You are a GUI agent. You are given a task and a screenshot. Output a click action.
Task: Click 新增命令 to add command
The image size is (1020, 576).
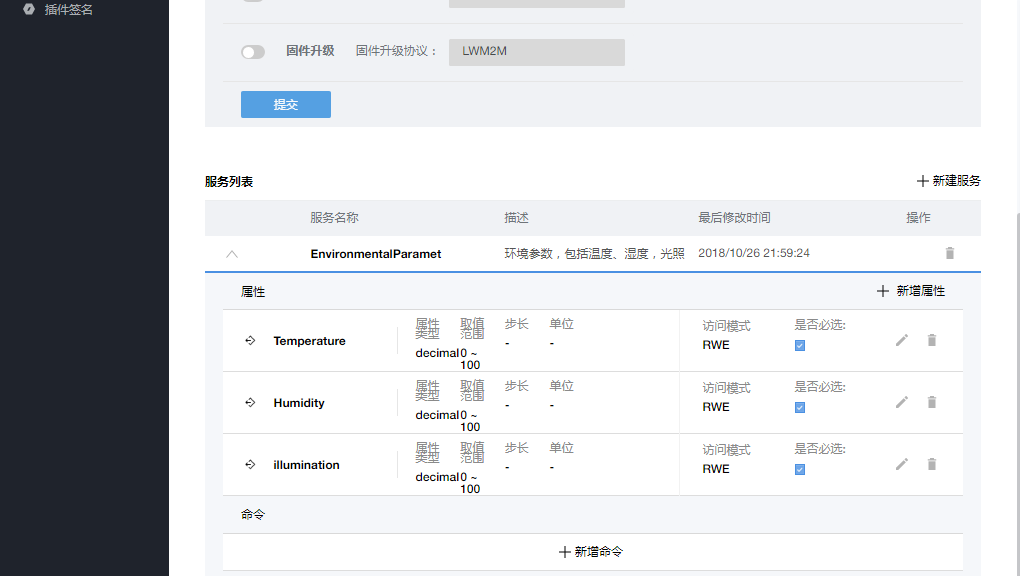pyautogui.click(x=591, y=552)
